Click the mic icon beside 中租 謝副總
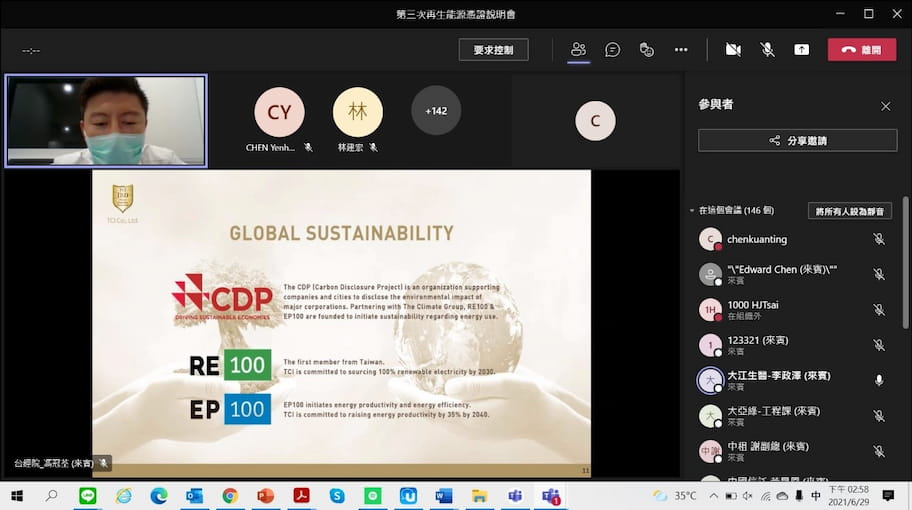The width and height of the screenshot is (912, 510). click(x=879, y=451)
